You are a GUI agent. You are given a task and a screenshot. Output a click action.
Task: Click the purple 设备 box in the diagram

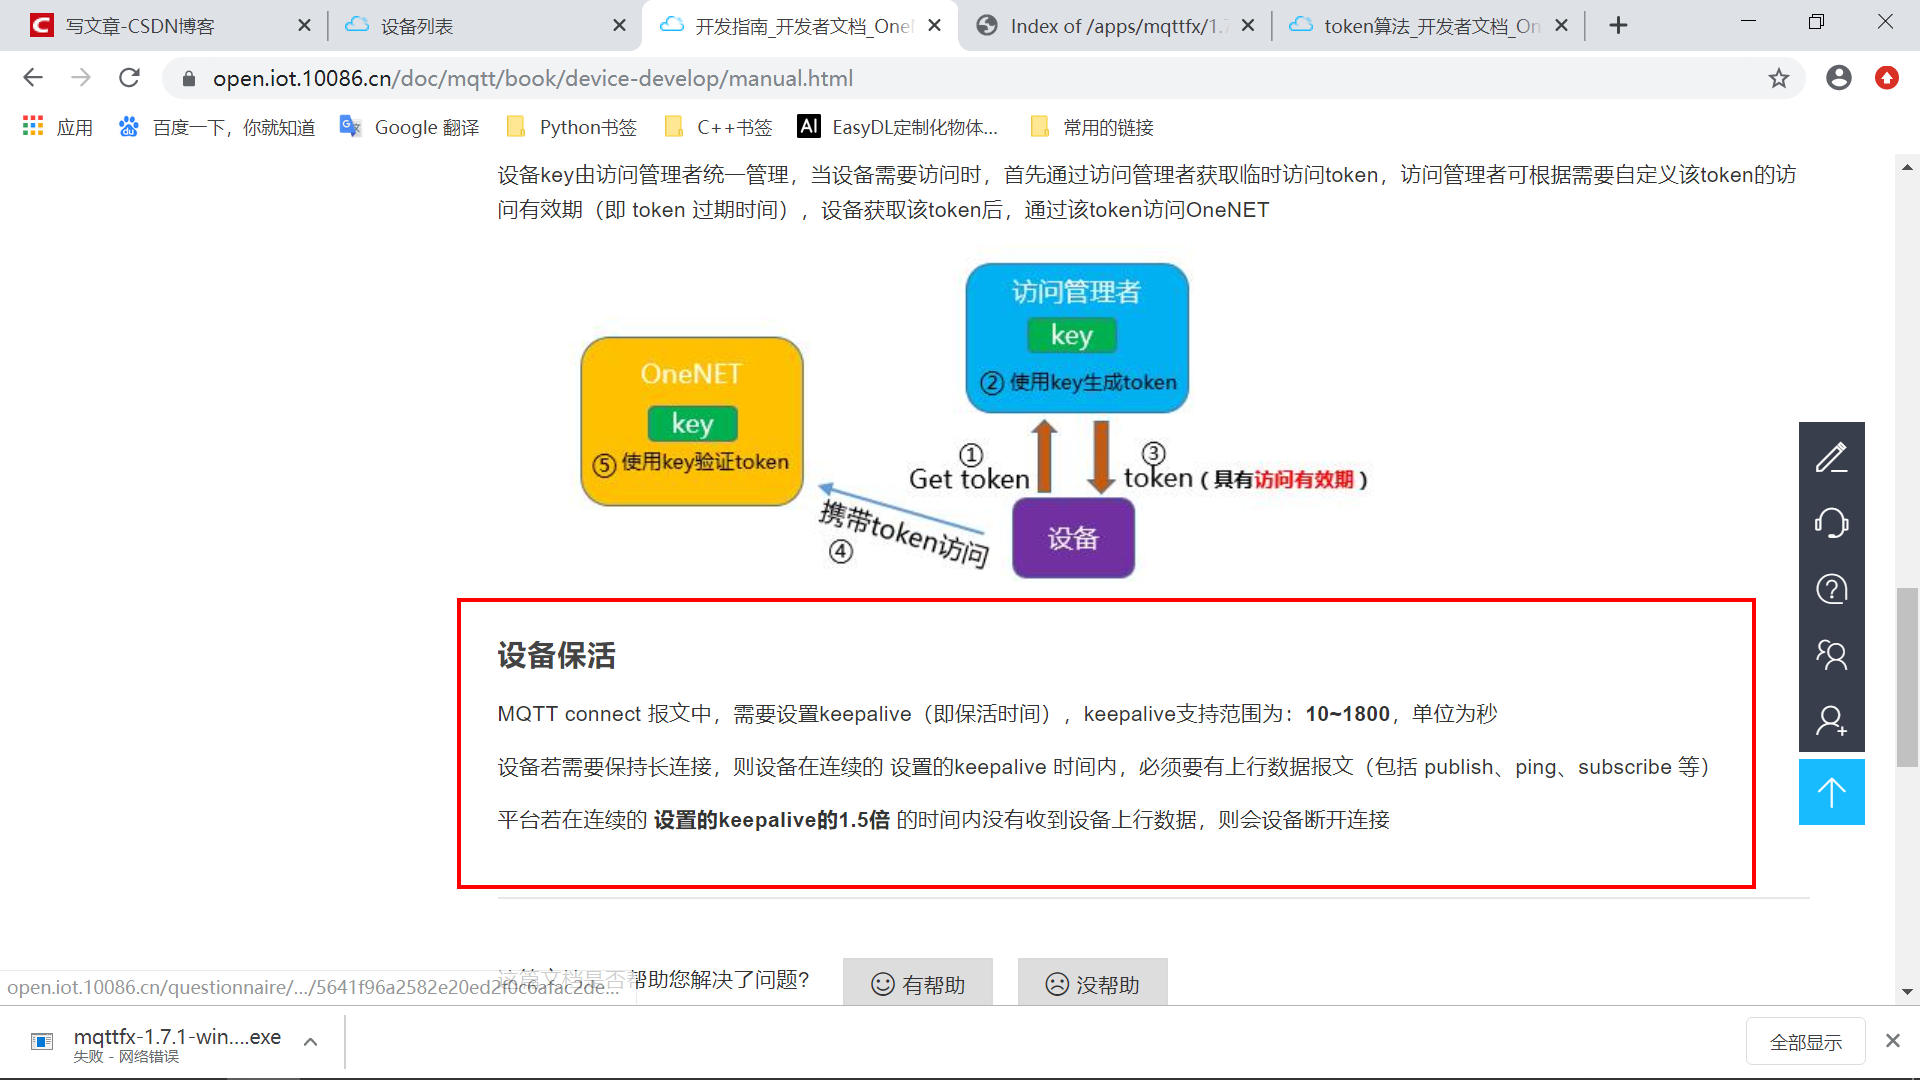click(x=1073, y=538)
